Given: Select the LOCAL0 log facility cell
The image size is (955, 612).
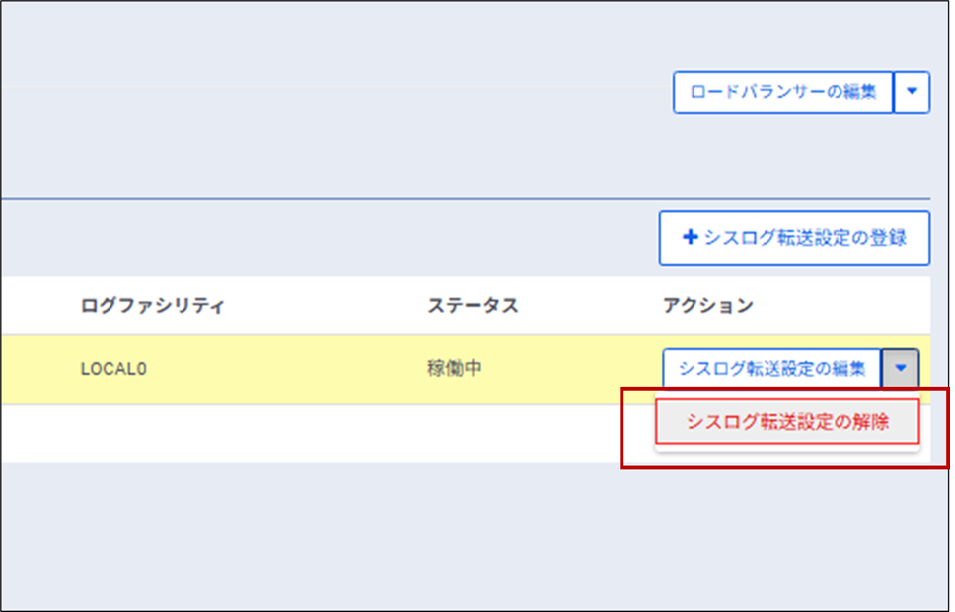Looking at the screenshot, I should 114,369.
